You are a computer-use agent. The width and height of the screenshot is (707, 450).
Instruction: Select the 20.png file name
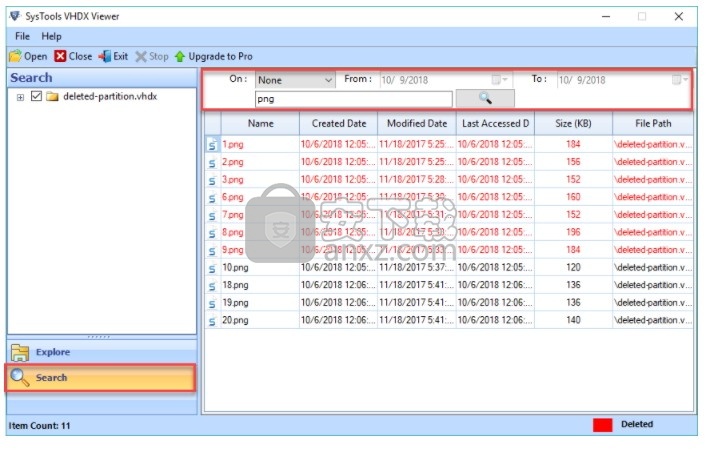235,321
